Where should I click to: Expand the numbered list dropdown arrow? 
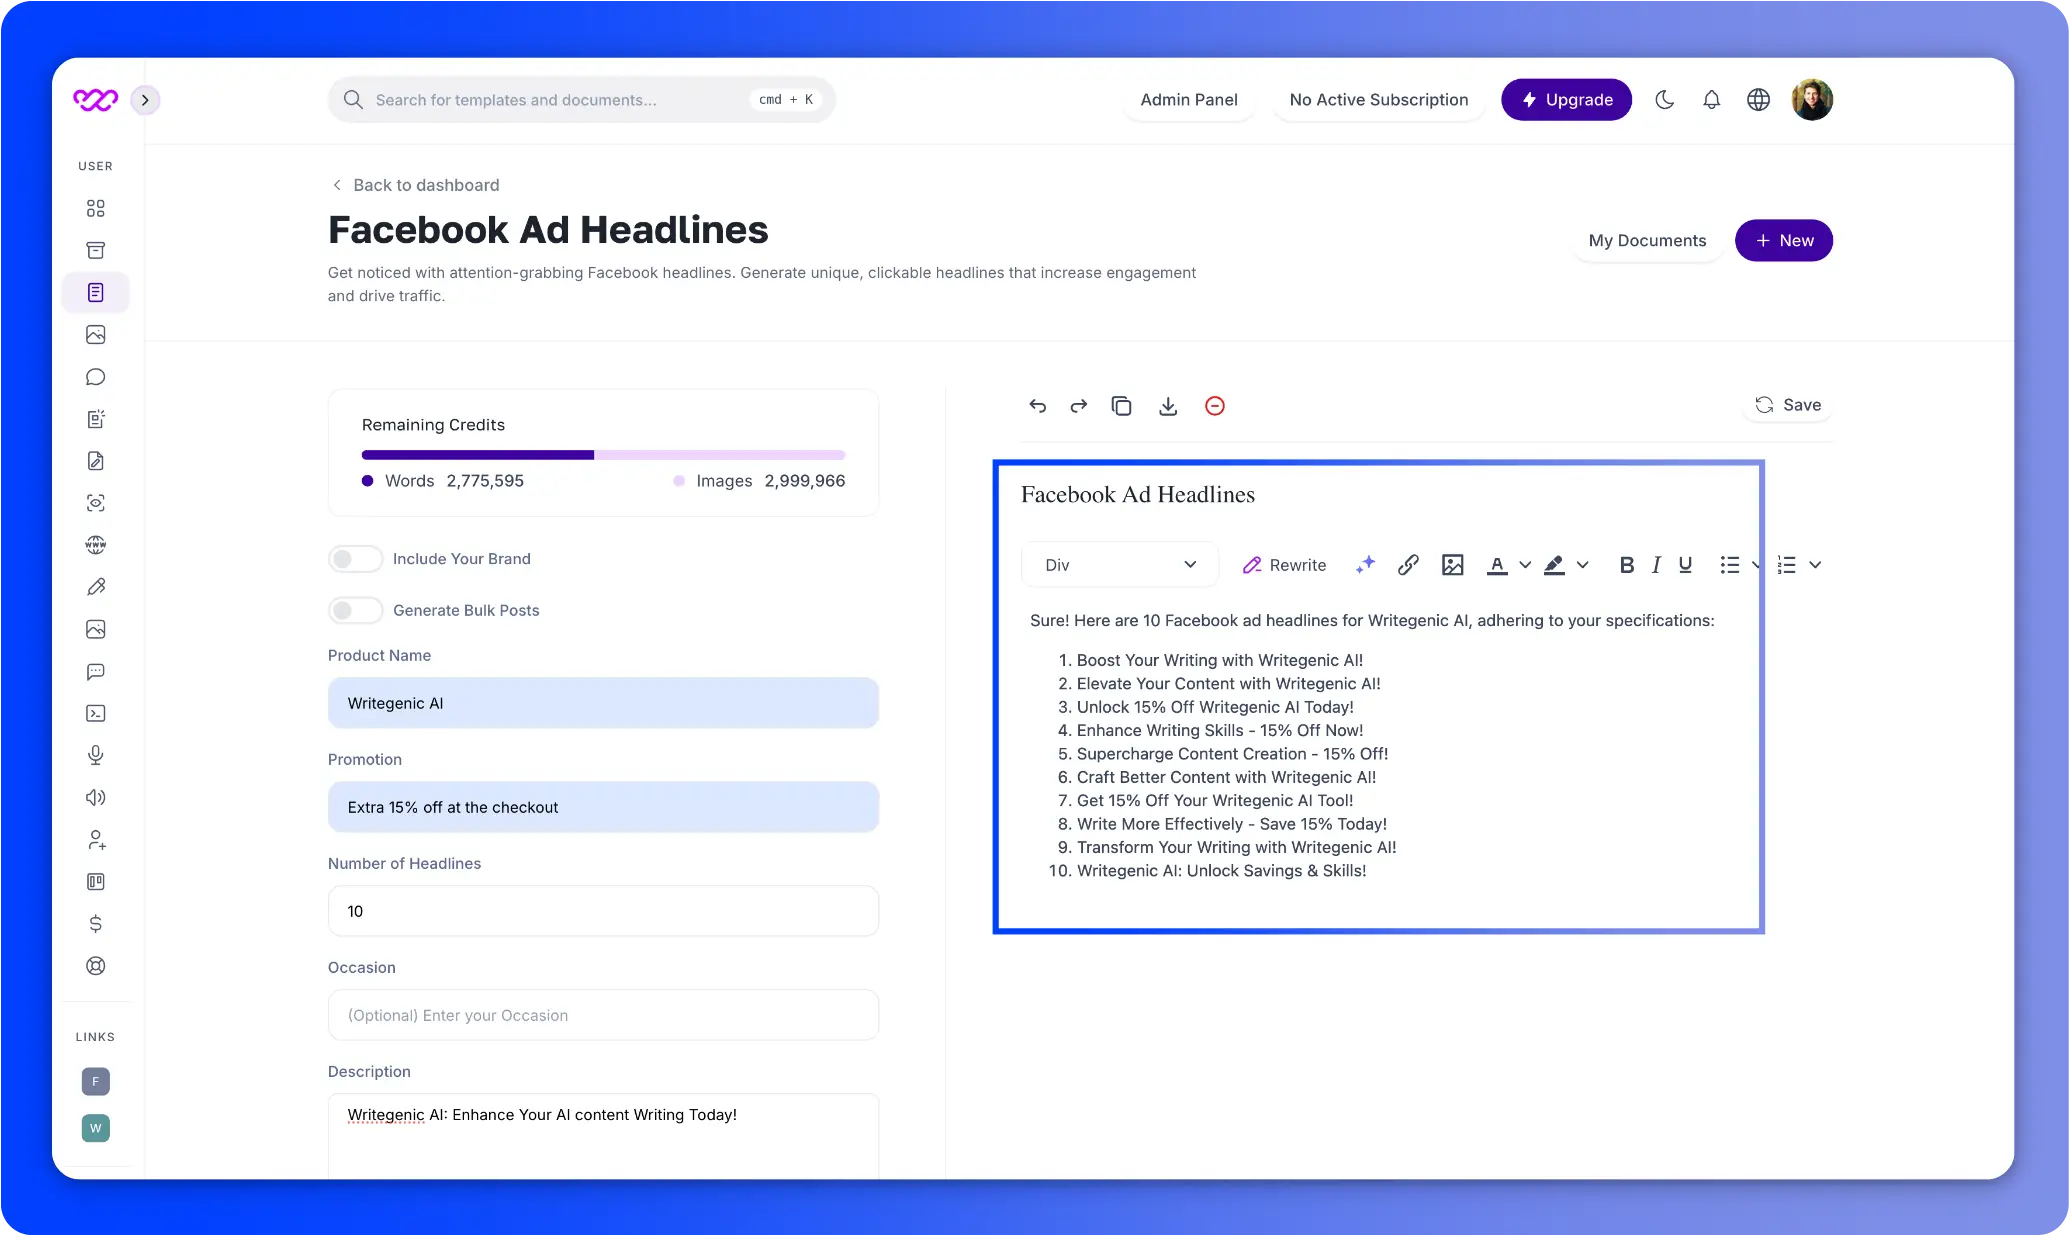tap(1815, 565)
